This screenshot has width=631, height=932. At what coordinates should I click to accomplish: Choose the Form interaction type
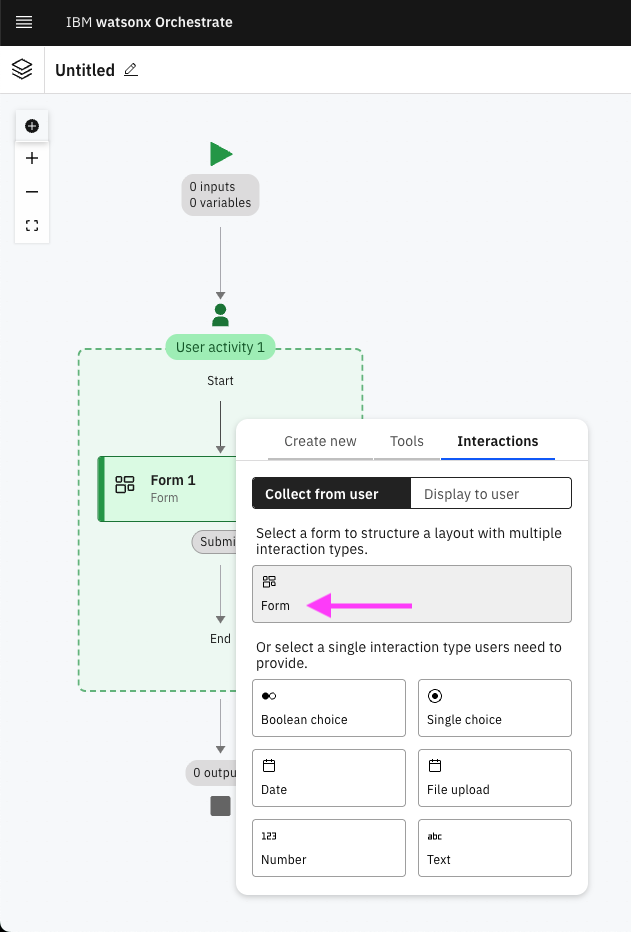point(412,594)
